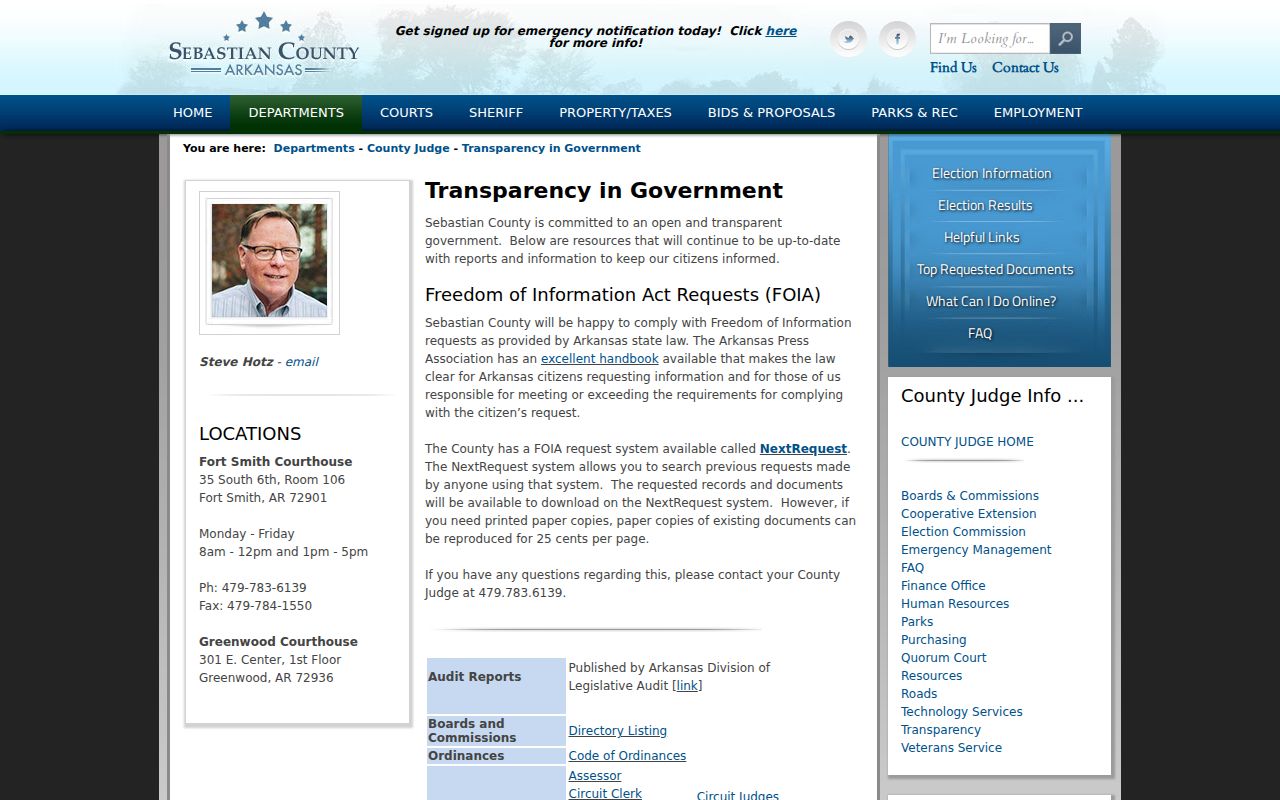Open "What Can I Do Online?"

coord(991,302)
